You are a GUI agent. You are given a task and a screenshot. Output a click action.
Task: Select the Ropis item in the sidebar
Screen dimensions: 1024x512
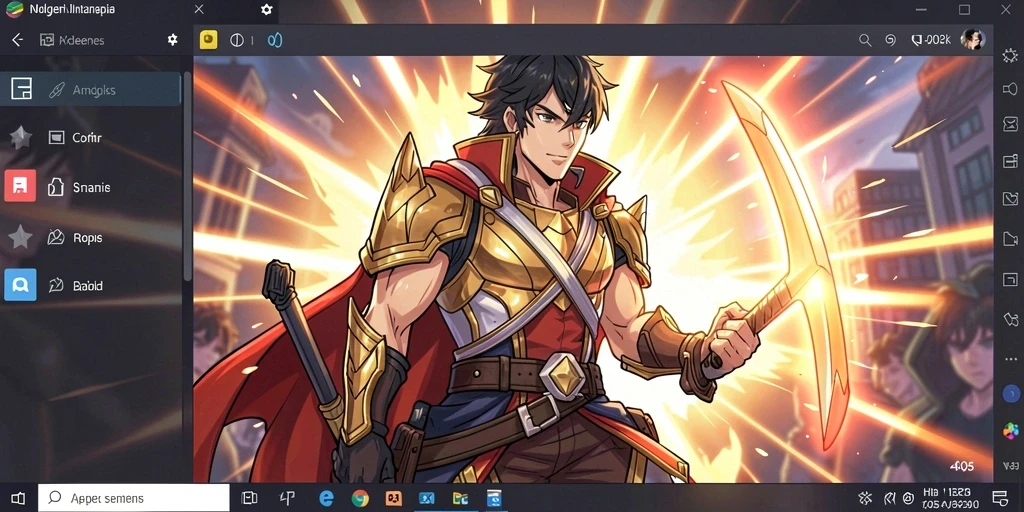[x=90, y=238]
